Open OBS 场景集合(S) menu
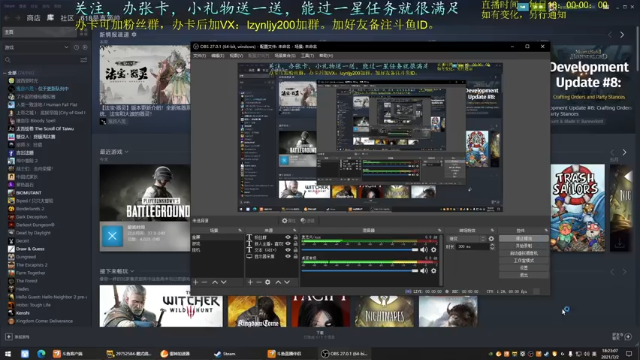This screenshot has height=360, width=640. tap(285, 56)
